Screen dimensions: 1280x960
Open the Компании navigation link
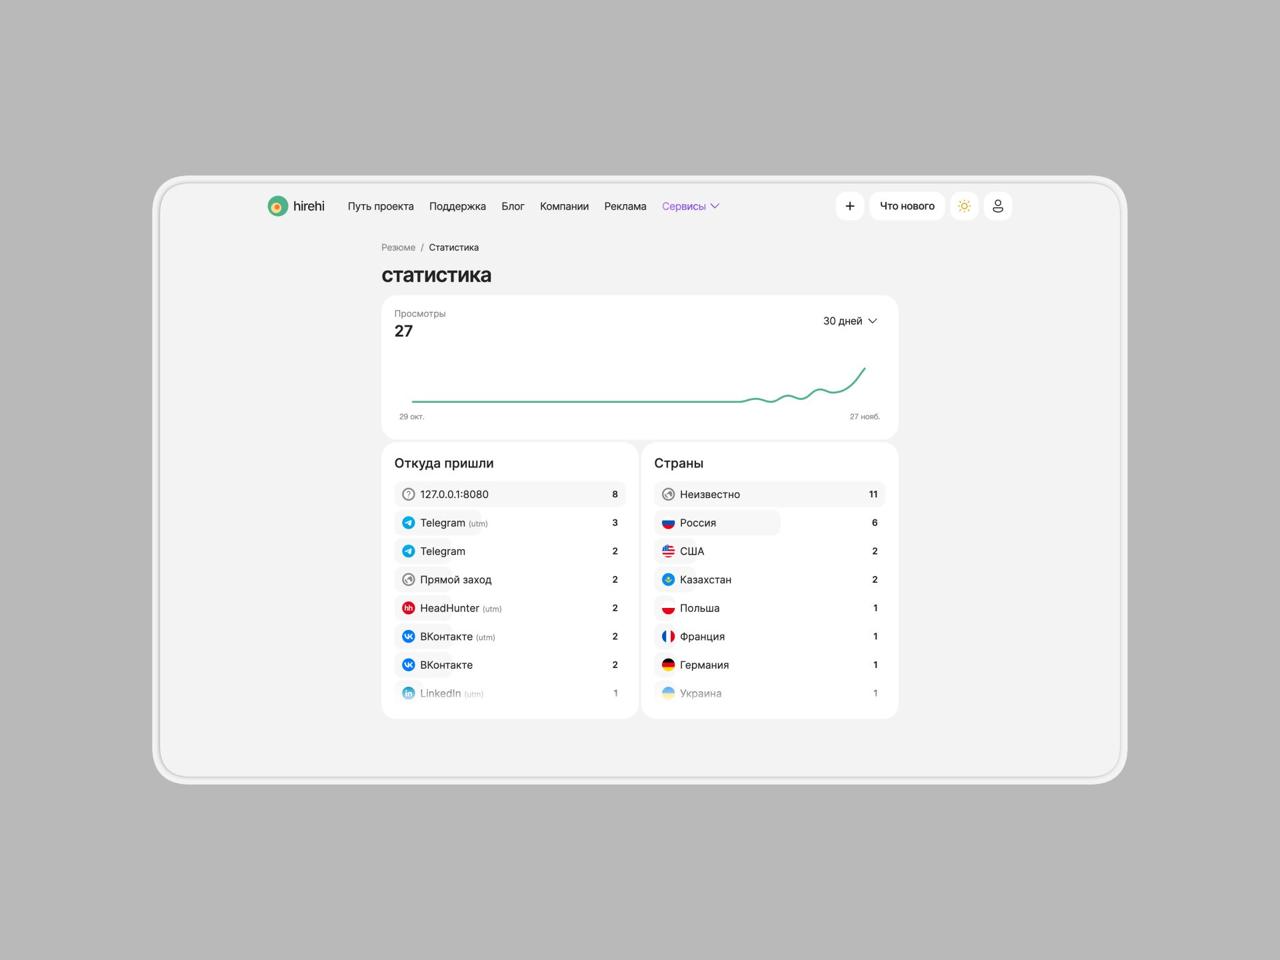[564, 206]
